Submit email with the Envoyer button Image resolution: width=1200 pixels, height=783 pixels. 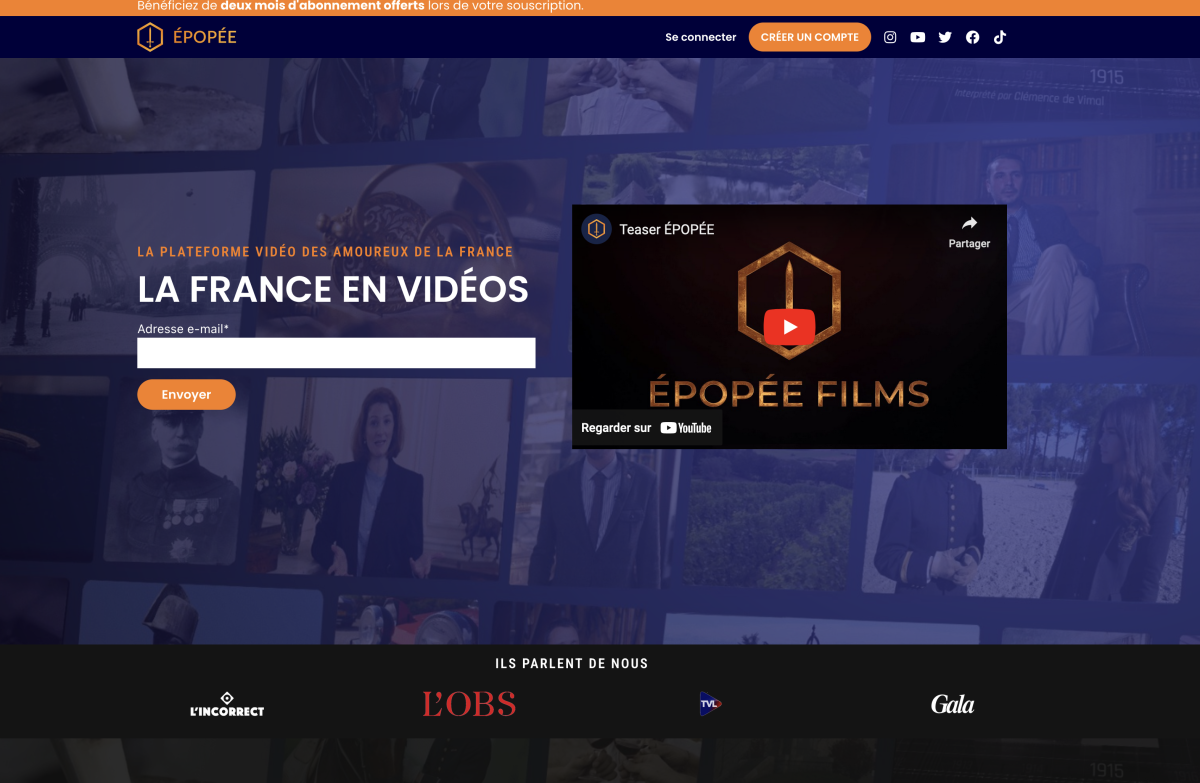[186, 394]
